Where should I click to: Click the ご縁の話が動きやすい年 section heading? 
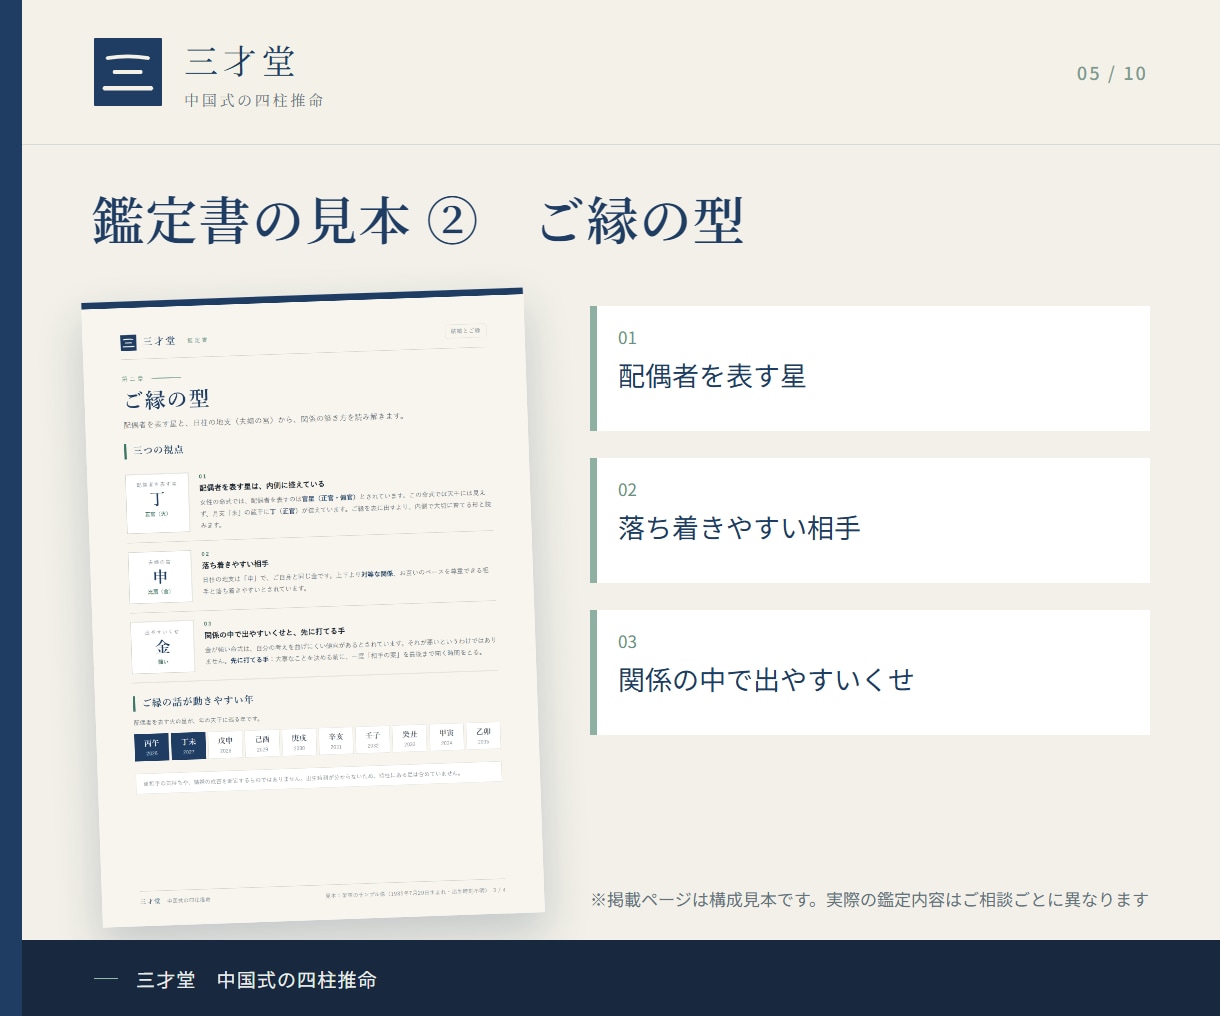pyautogui.click(x=197, y=701)
